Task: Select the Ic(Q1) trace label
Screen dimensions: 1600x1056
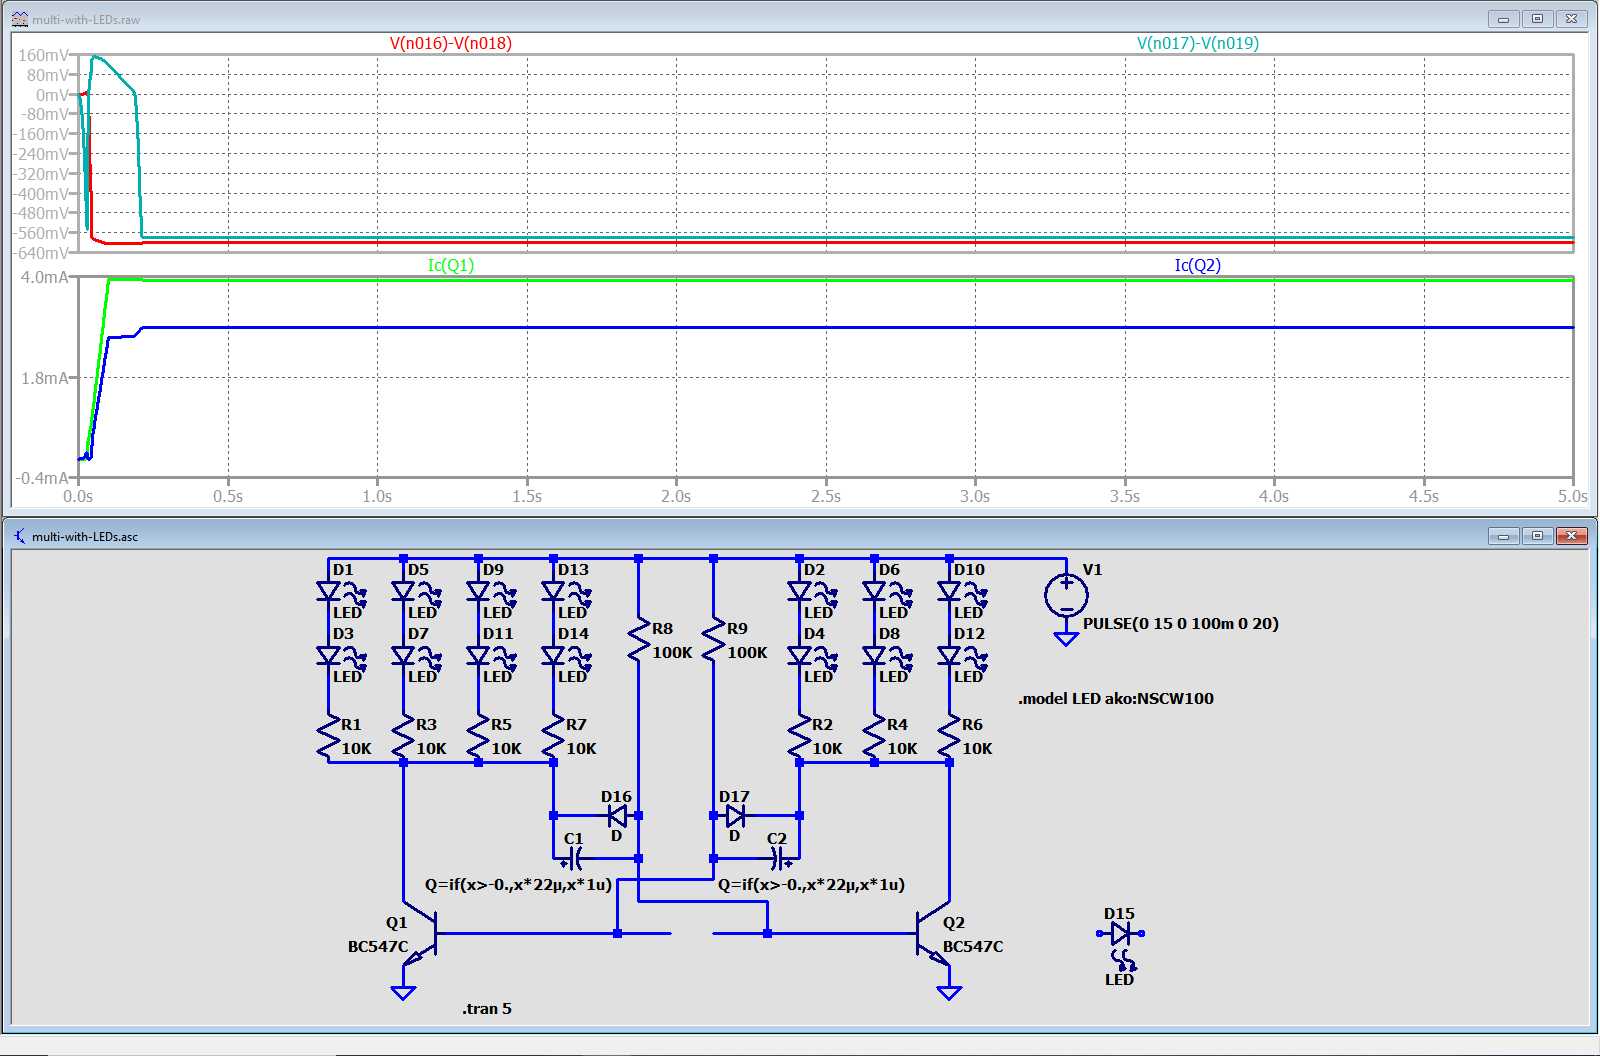Action: [x=451, y=265]
